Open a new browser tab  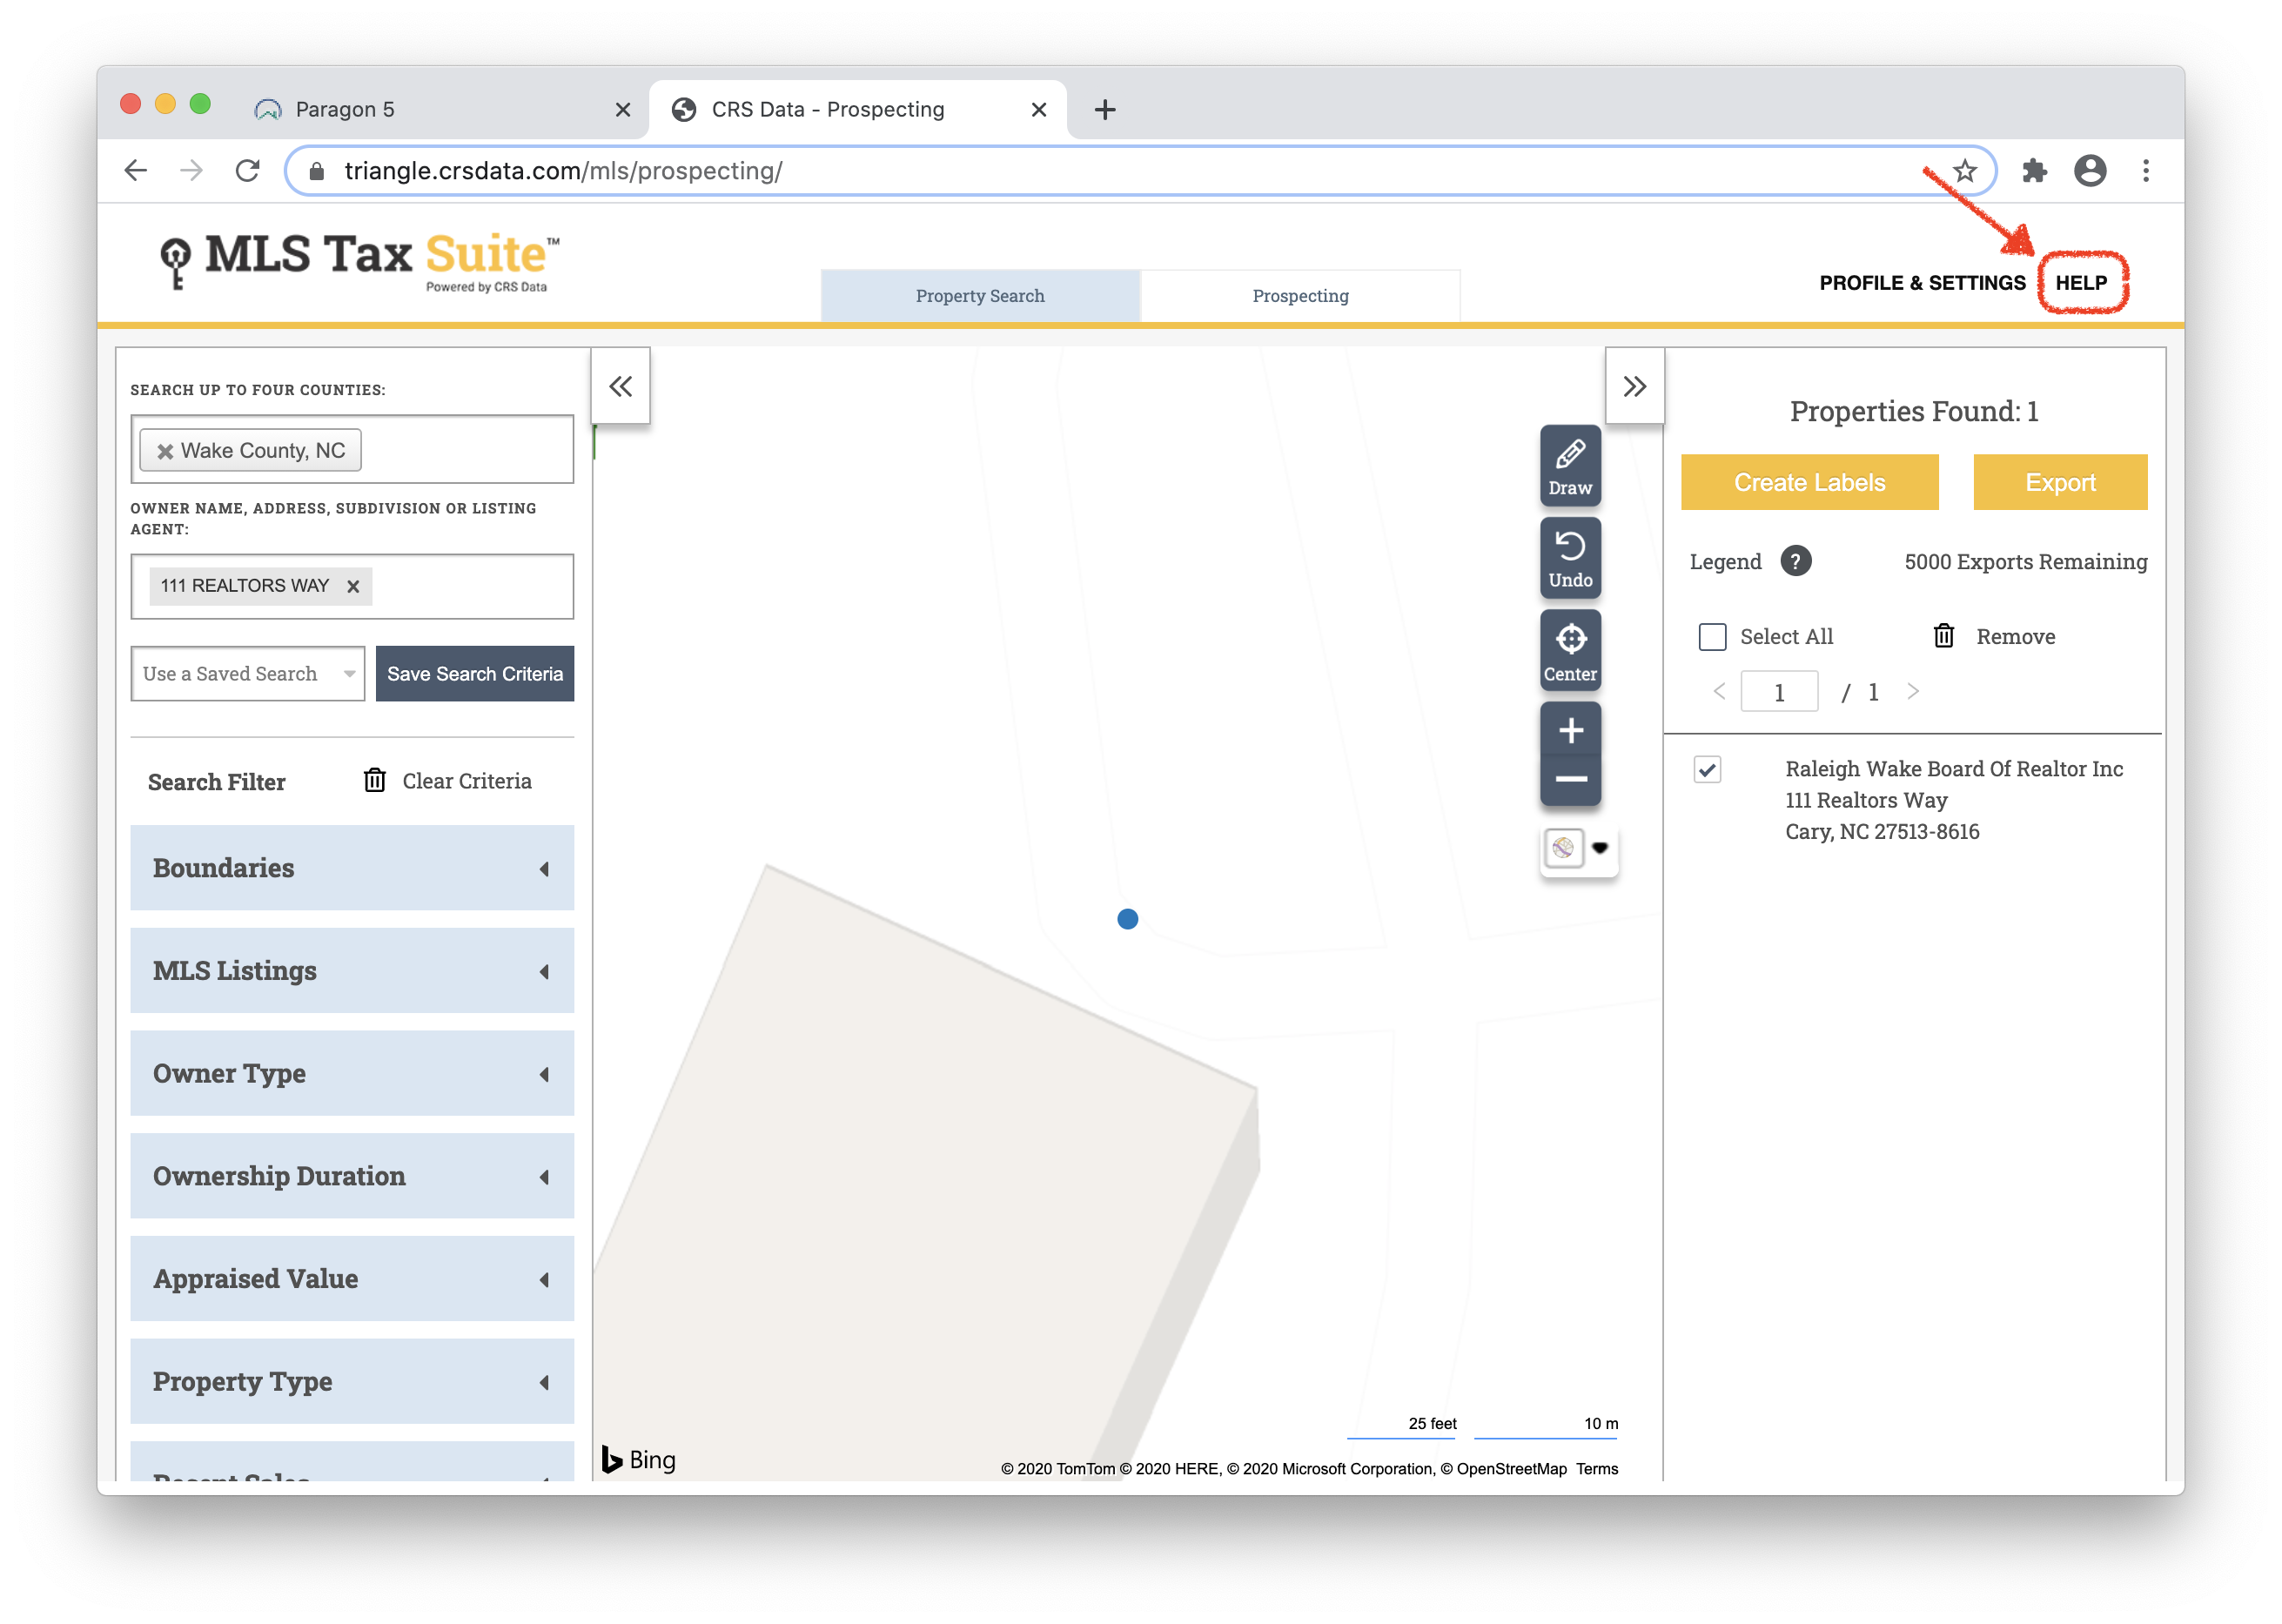1104,109
